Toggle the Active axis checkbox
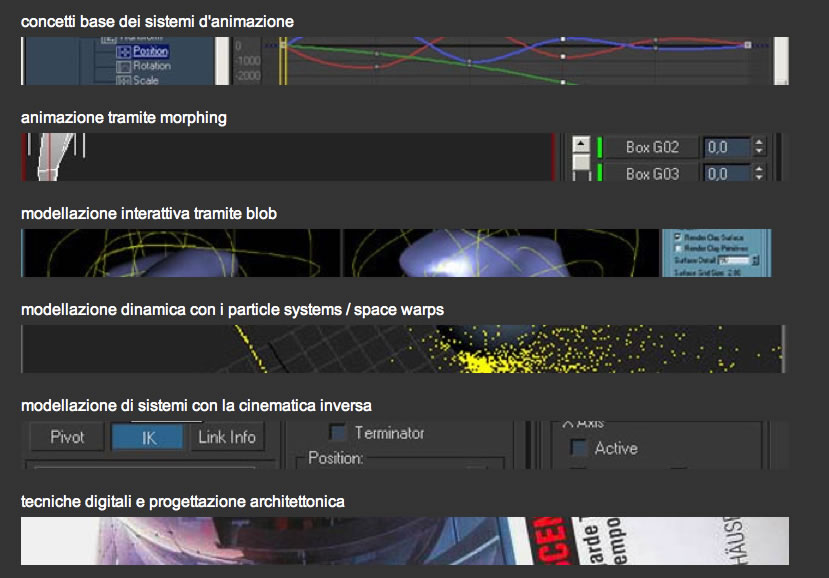This screenshot has width=829, height=578. [x=578, y=448]
